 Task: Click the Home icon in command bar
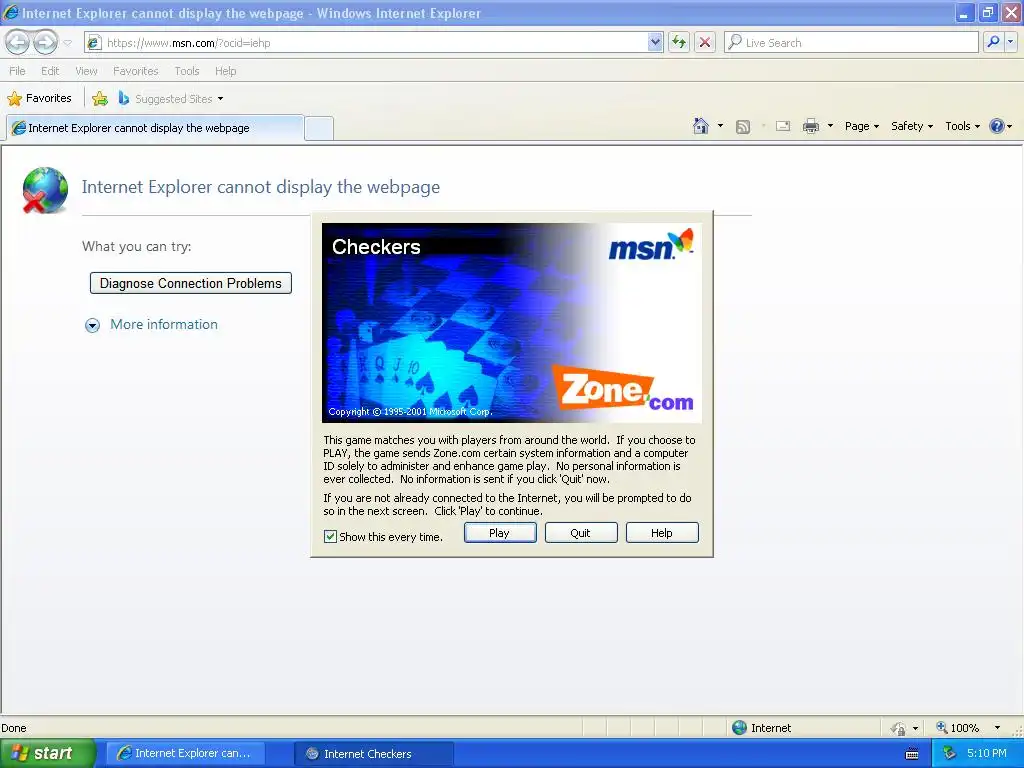tap(701, 126)
